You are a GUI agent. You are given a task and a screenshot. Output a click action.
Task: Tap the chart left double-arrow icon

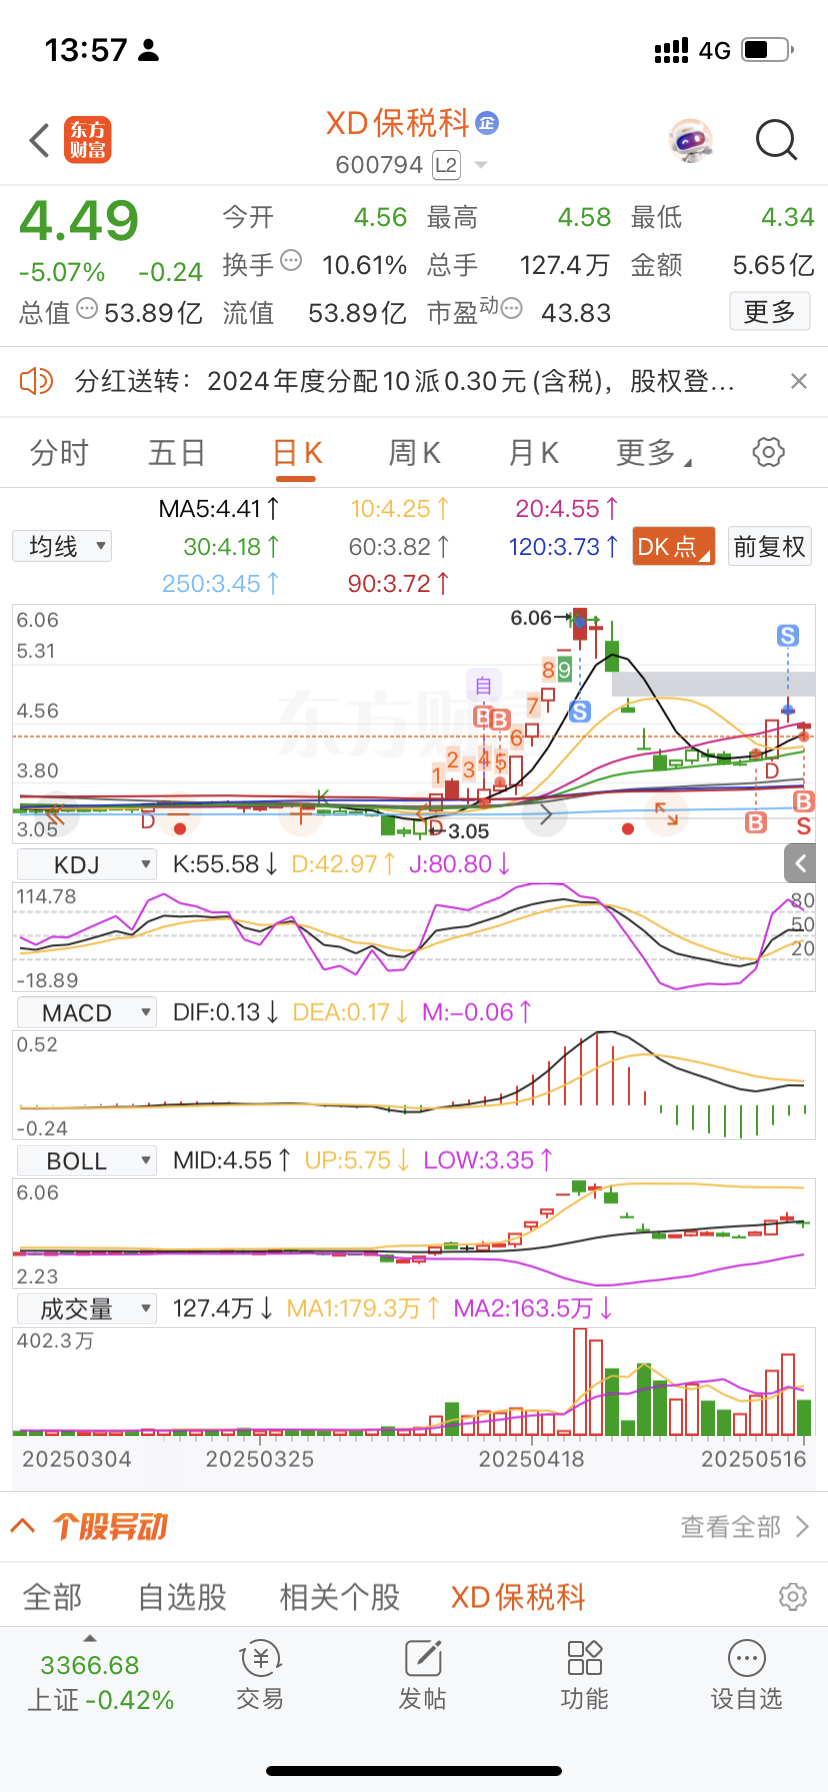tap(55, 815)
